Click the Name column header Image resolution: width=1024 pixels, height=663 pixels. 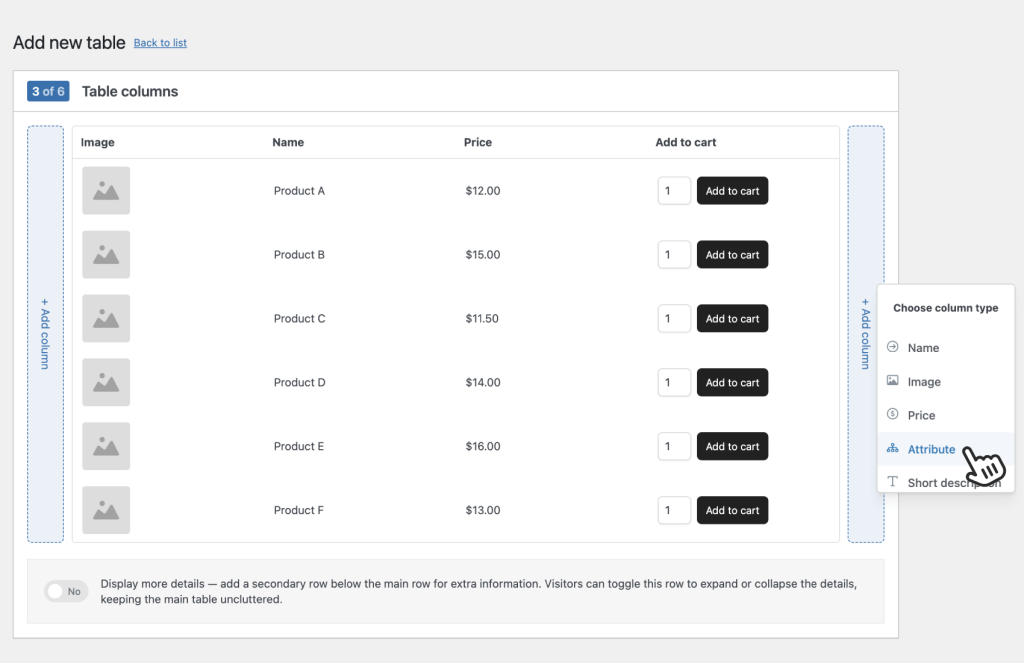pyautogui.click(x=288, y=142)
